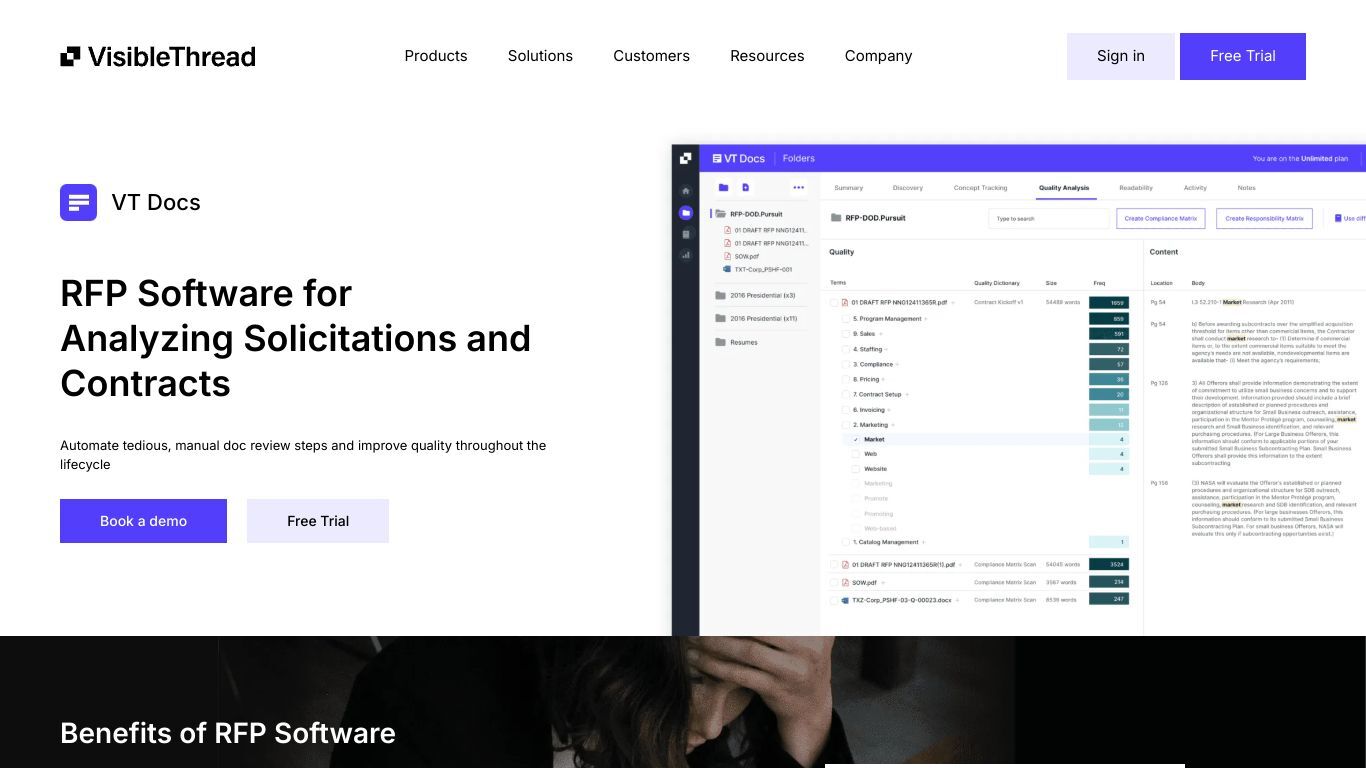Tick the Website term checkbox
This screenshot has height=768, width=1366.
tap(856, 469)
